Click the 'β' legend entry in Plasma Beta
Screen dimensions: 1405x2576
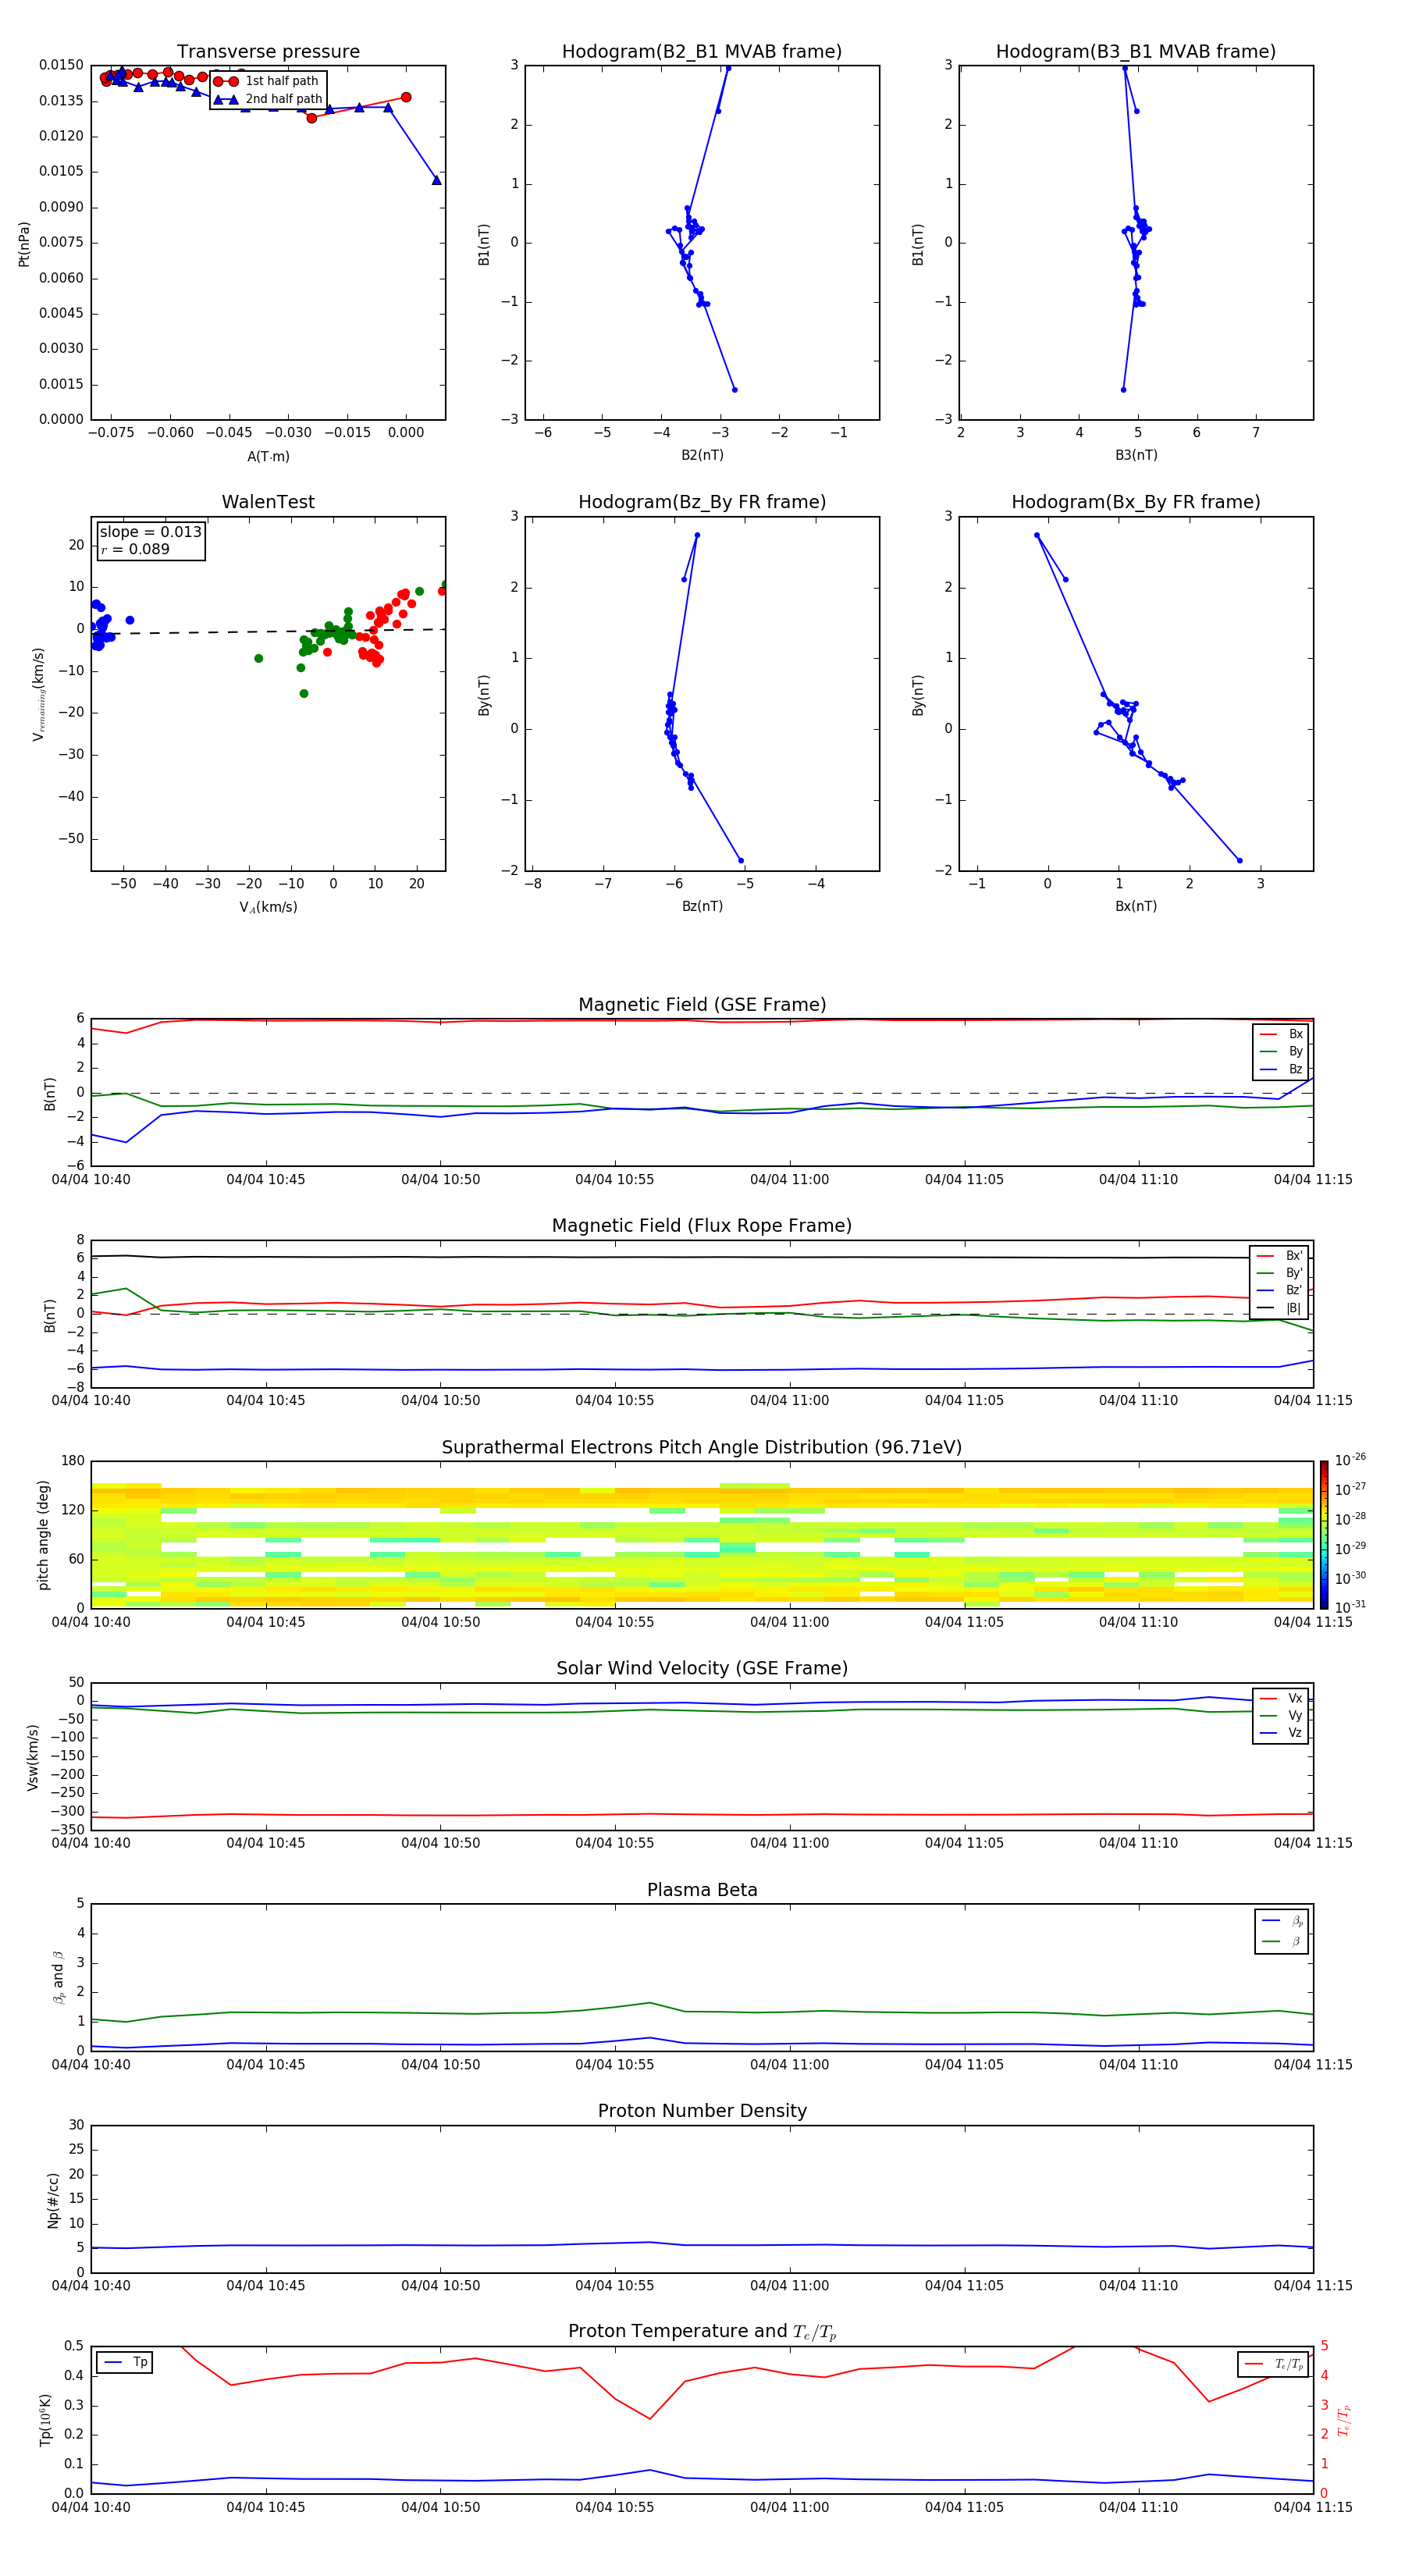1283,1941
